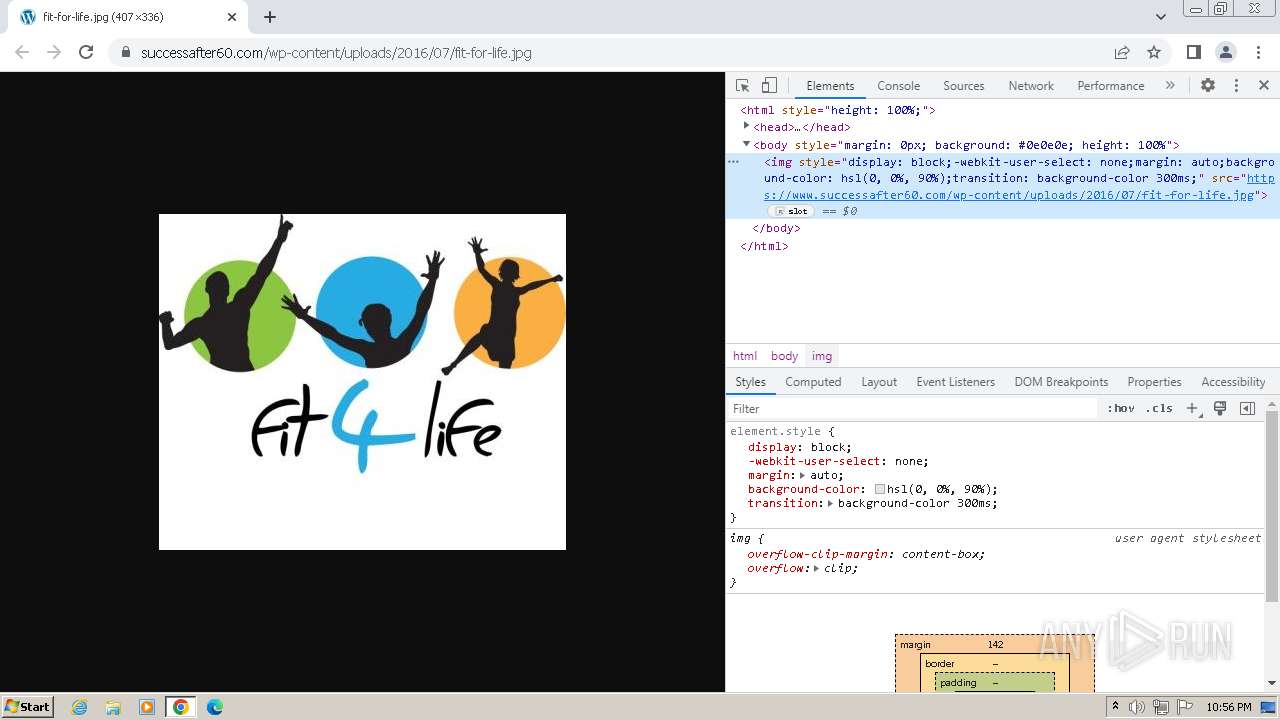This screenshot has width=1280, height=720.
Task: Click the element.style selector text
Action: coord(775,431)
